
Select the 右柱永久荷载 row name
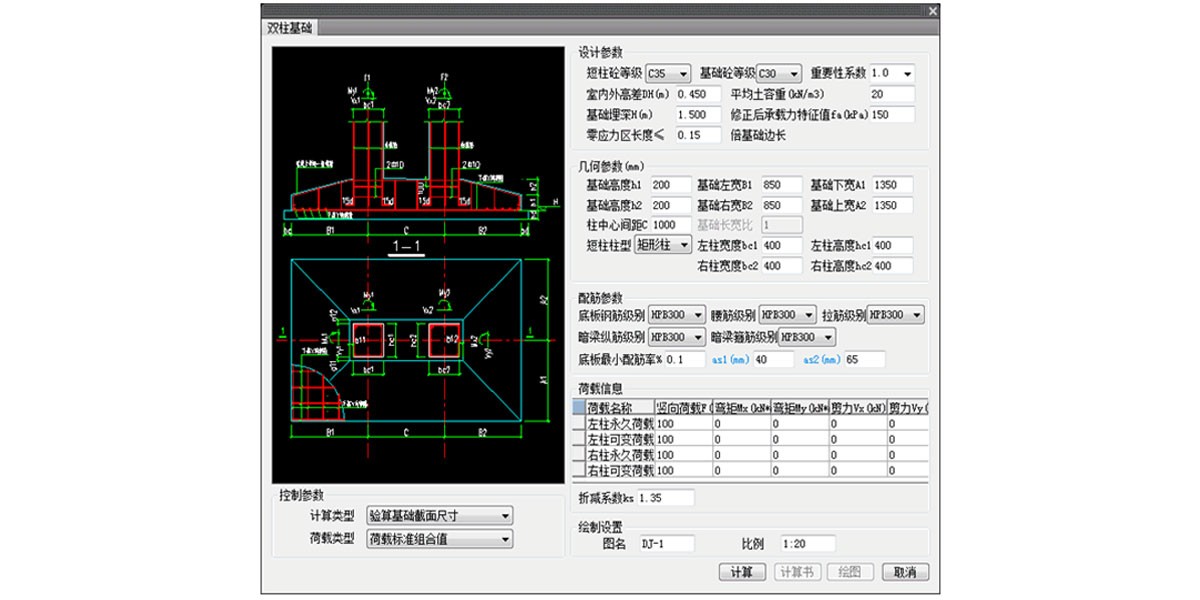point(620,454)
